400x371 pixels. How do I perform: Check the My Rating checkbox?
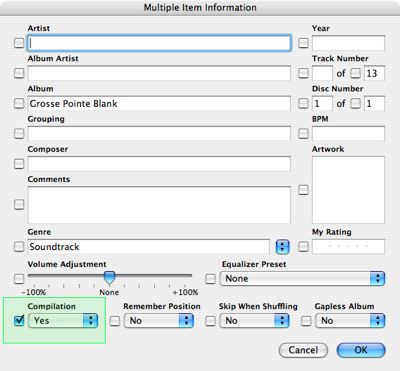(x=303, y=247)
